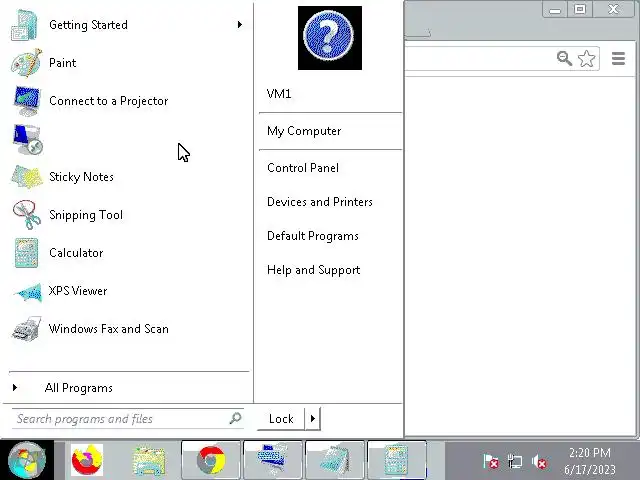Click the unlabeled remote desktop computer icon
This screenshot has height=480, width=640.
coord(28,139)
